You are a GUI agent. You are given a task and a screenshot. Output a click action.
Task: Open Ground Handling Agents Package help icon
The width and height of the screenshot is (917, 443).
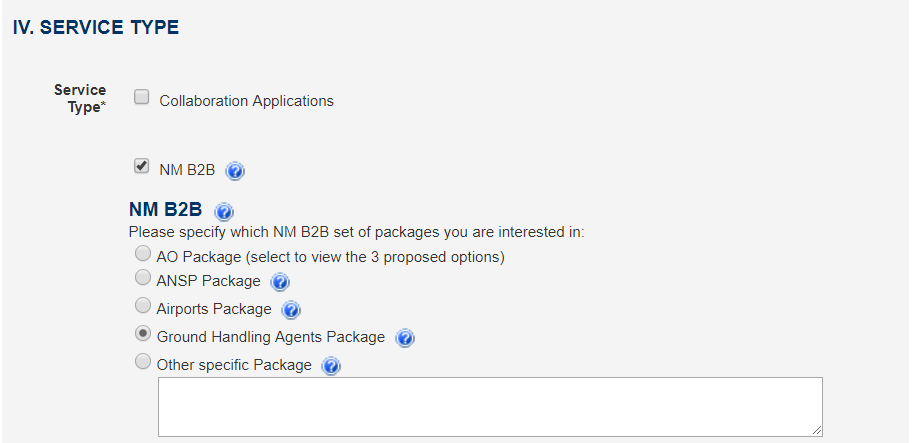(x=405, y=338)
